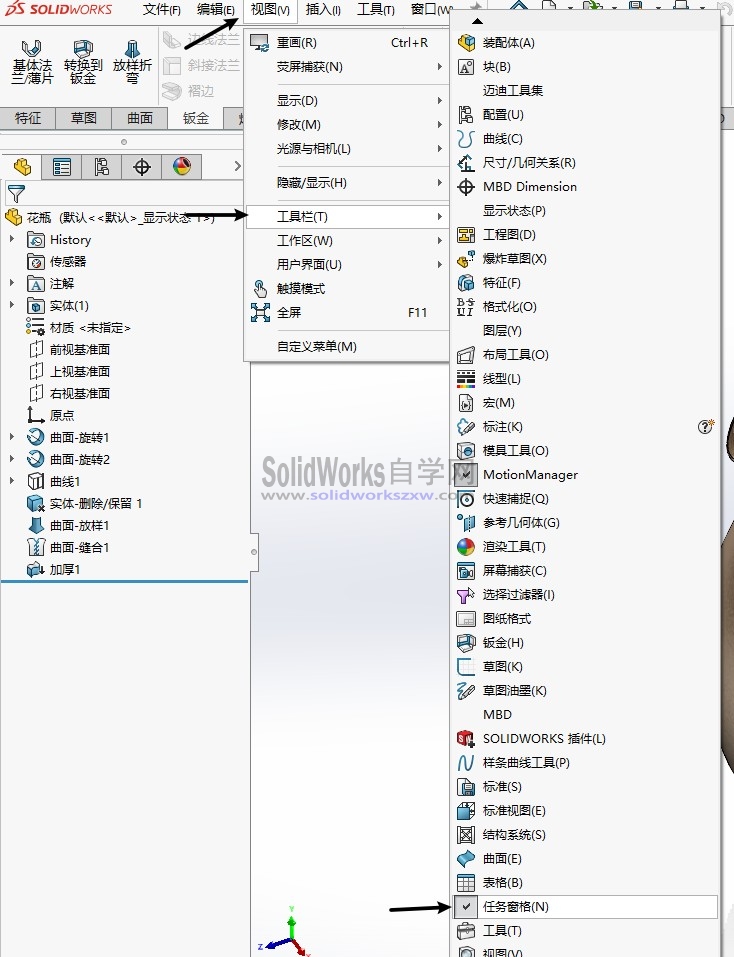This screenshot has width=734, height=957.
Task: Expand the 注解 annotations node
Action: tap(12, 283)
